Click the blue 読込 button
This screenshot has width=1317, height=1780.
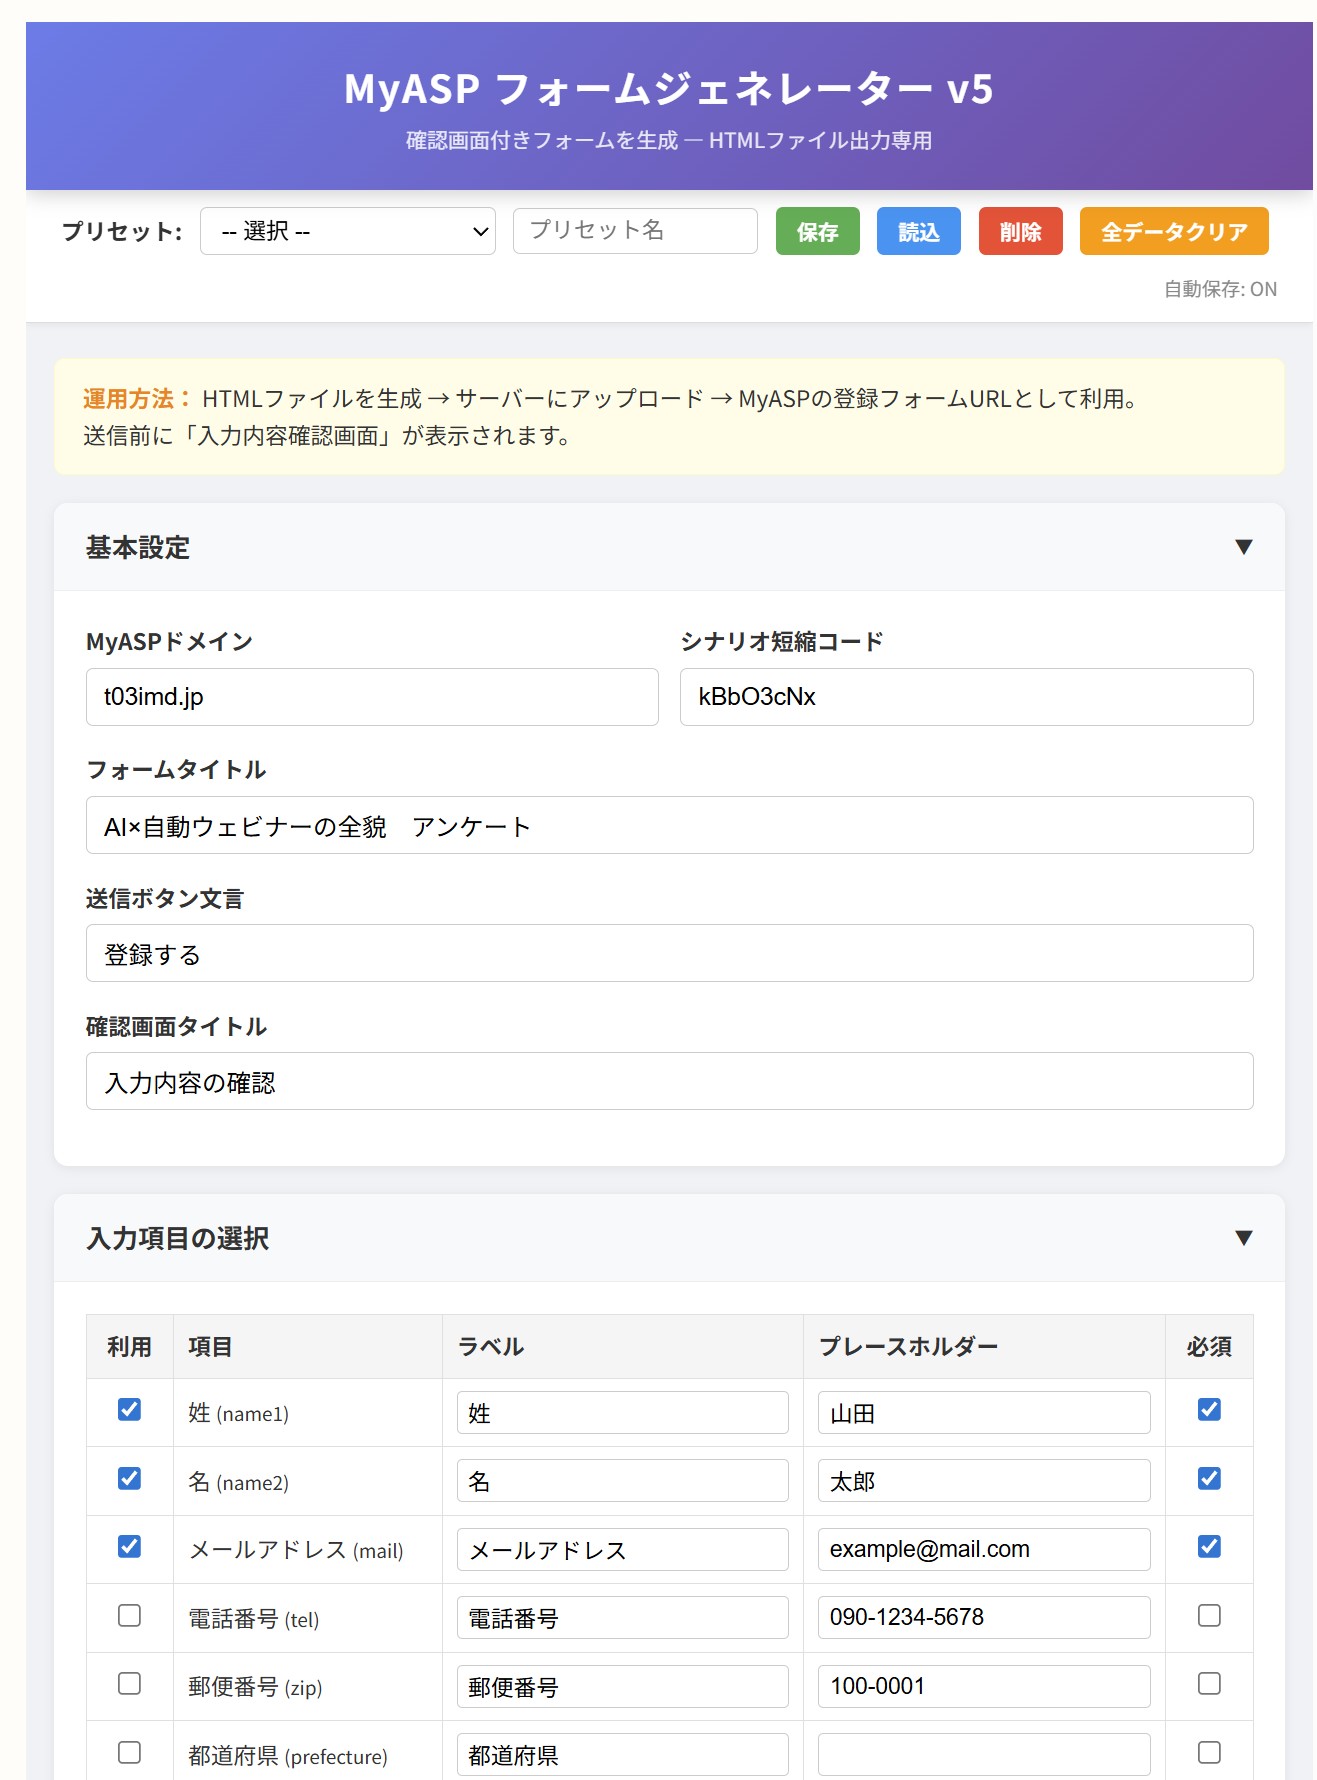click(x=918, y=231)
